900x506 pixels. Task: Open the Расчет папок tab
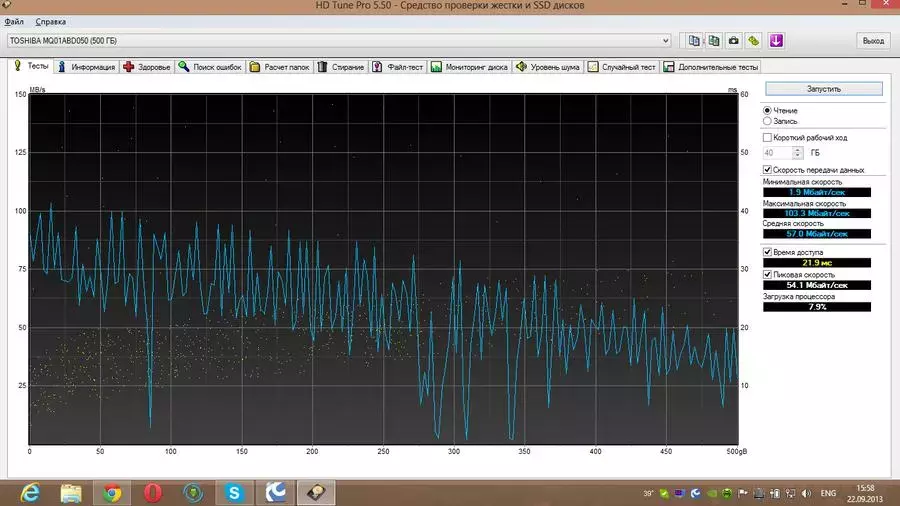coord(280,67)
